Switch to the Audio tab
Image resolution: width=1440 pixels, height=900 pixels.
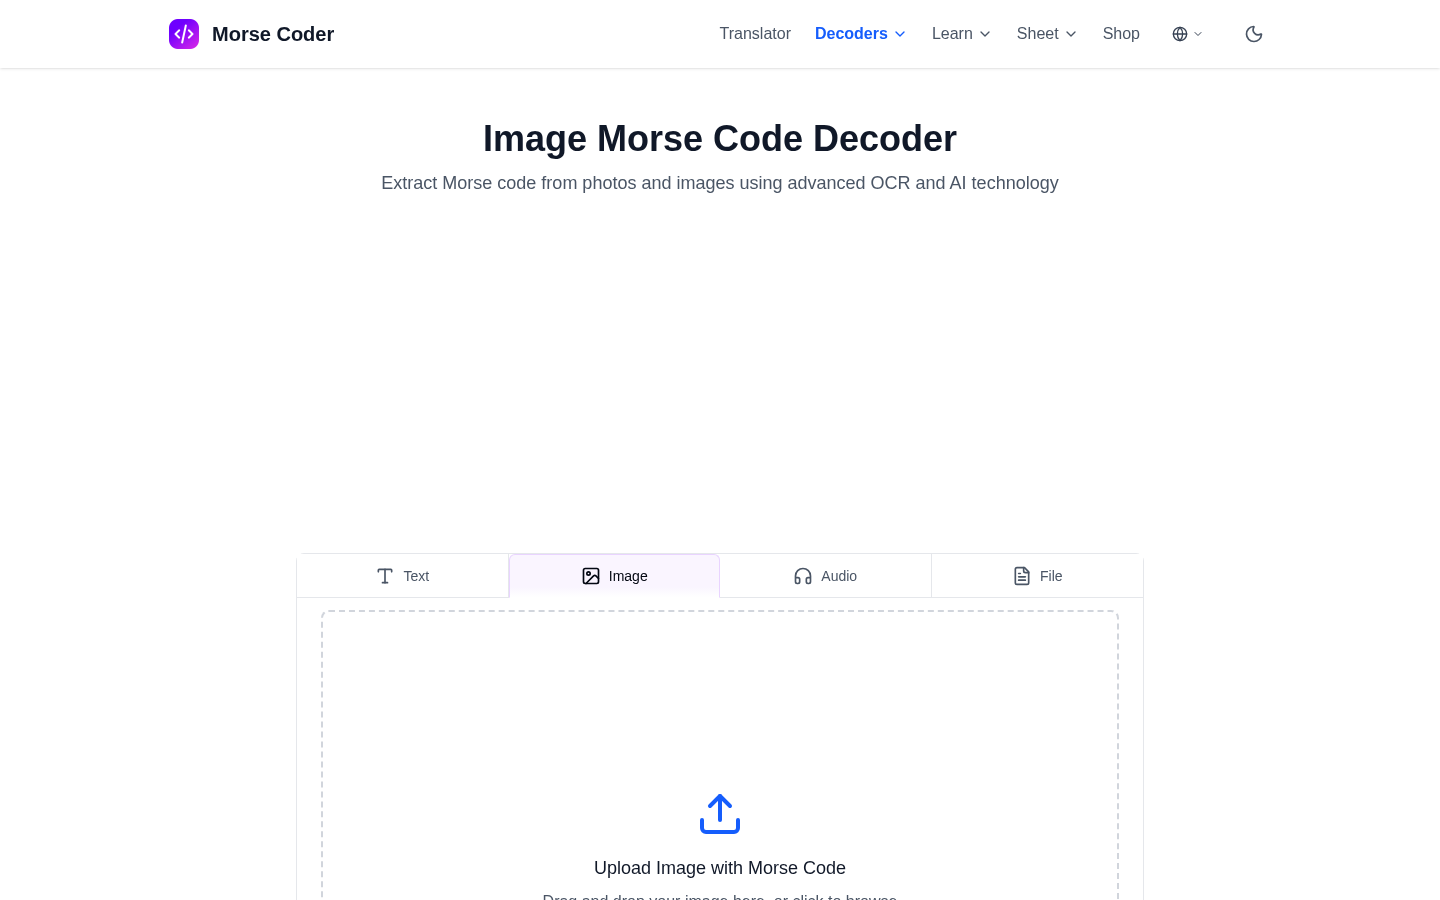[x=825, y=576]
